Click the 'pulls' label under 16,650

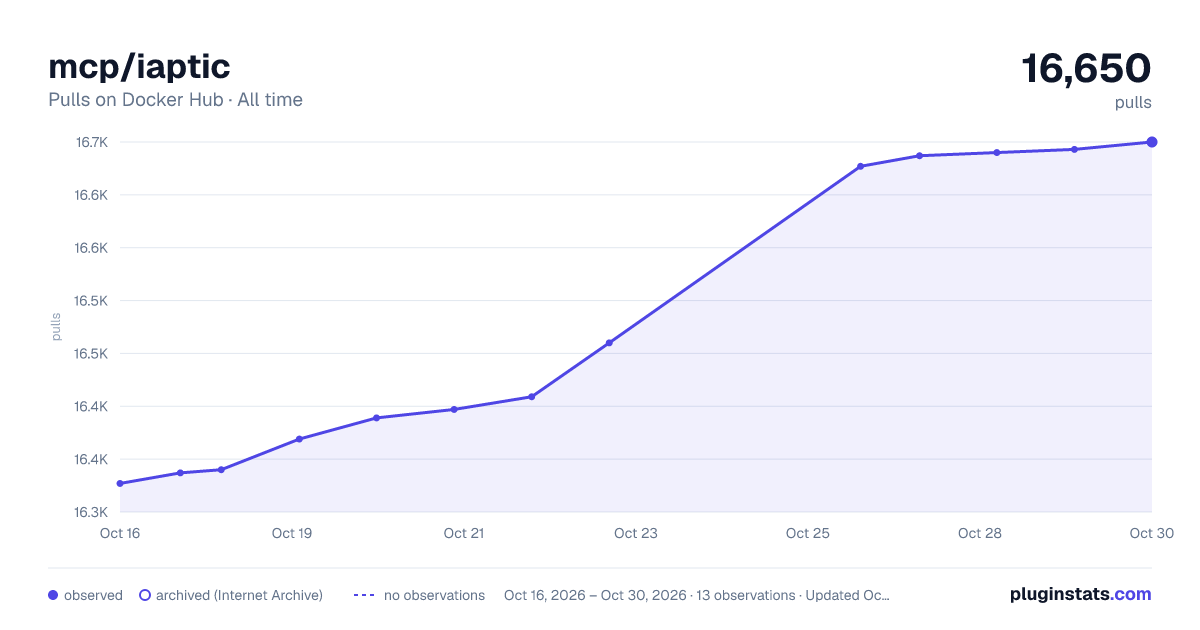tap(1133, 102)
